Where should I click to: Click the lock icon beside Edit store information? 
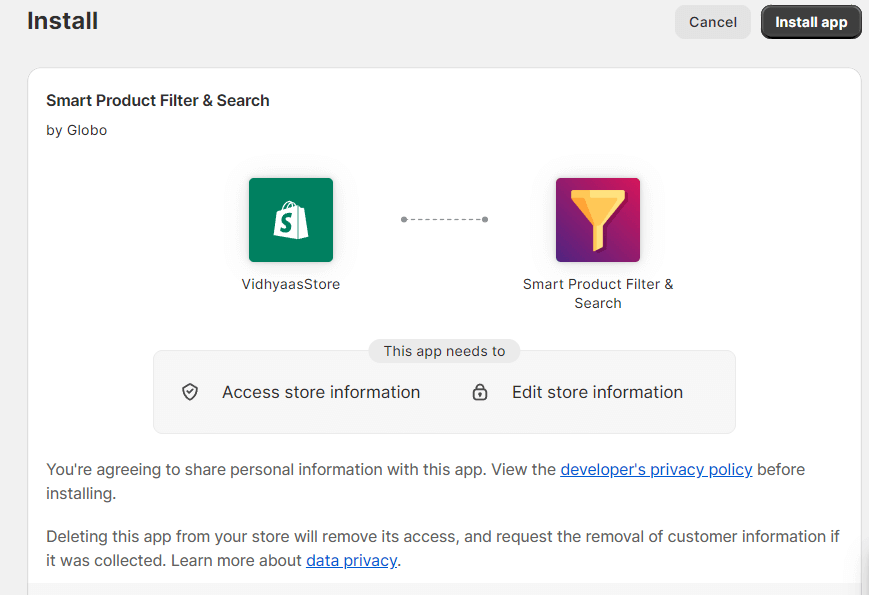click(480, 392)
